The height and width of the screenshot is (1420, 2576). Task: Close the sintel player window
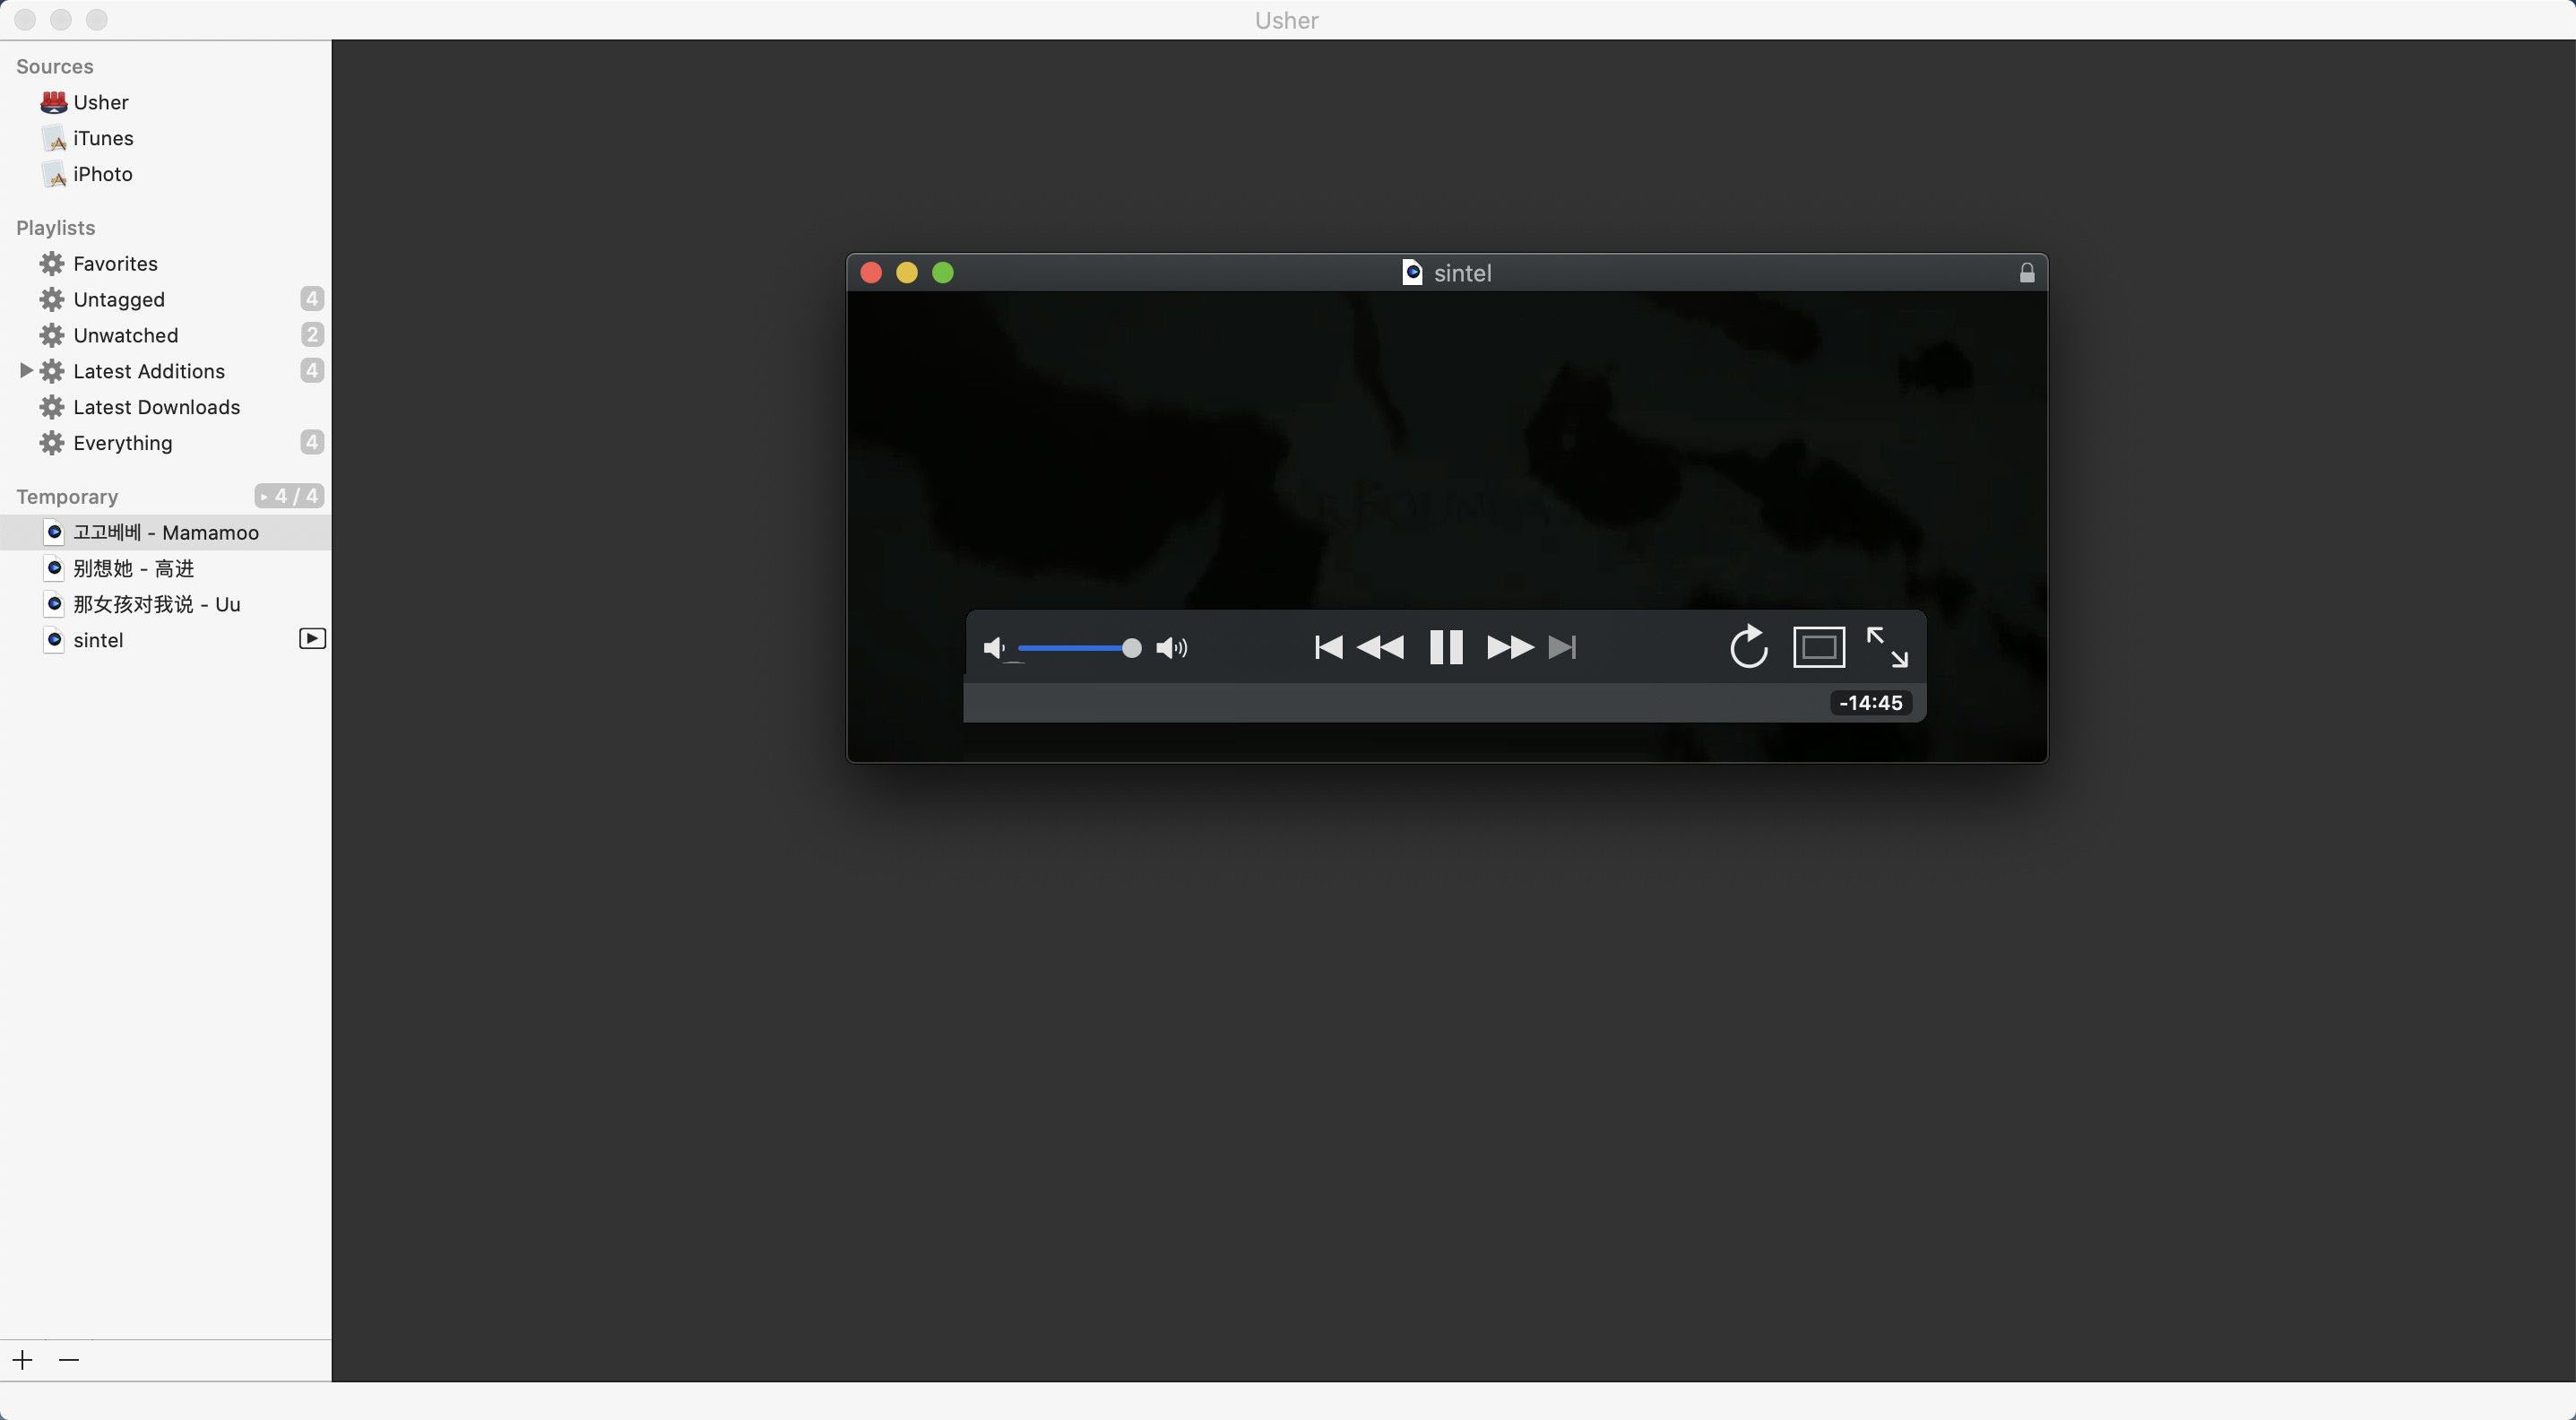(x=871, y=273)
